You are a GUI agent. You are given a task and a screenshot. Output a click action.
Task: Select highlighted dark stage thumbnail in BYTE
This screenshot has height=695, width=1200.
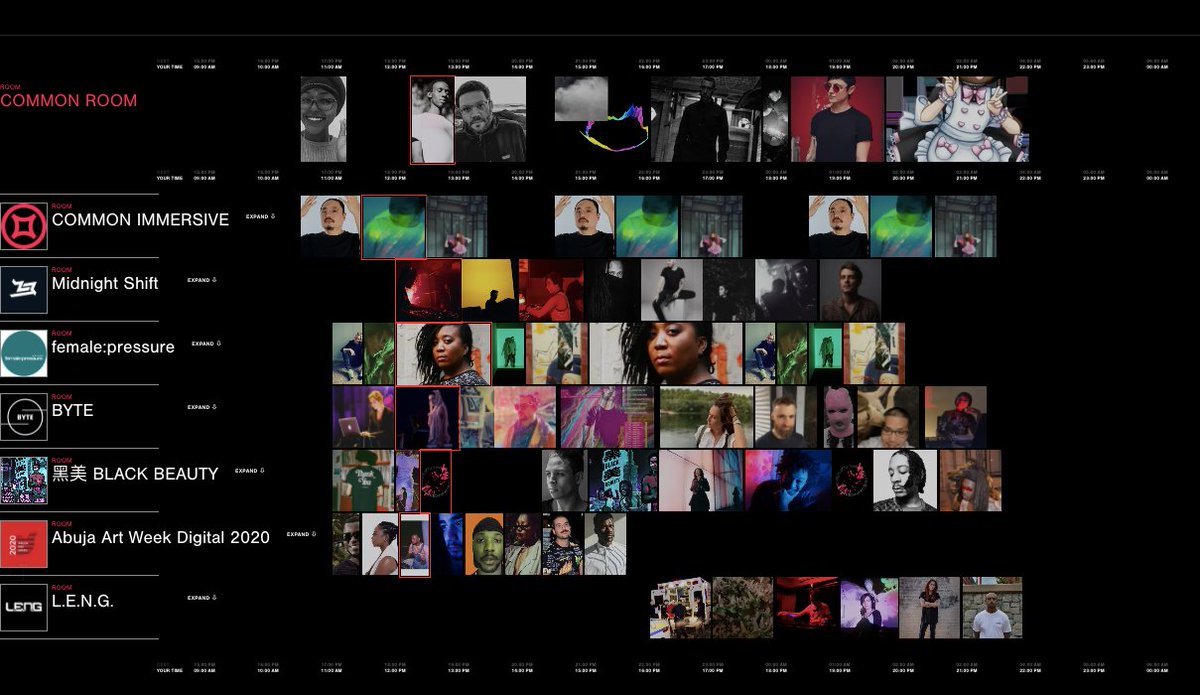tap(428, 417)
